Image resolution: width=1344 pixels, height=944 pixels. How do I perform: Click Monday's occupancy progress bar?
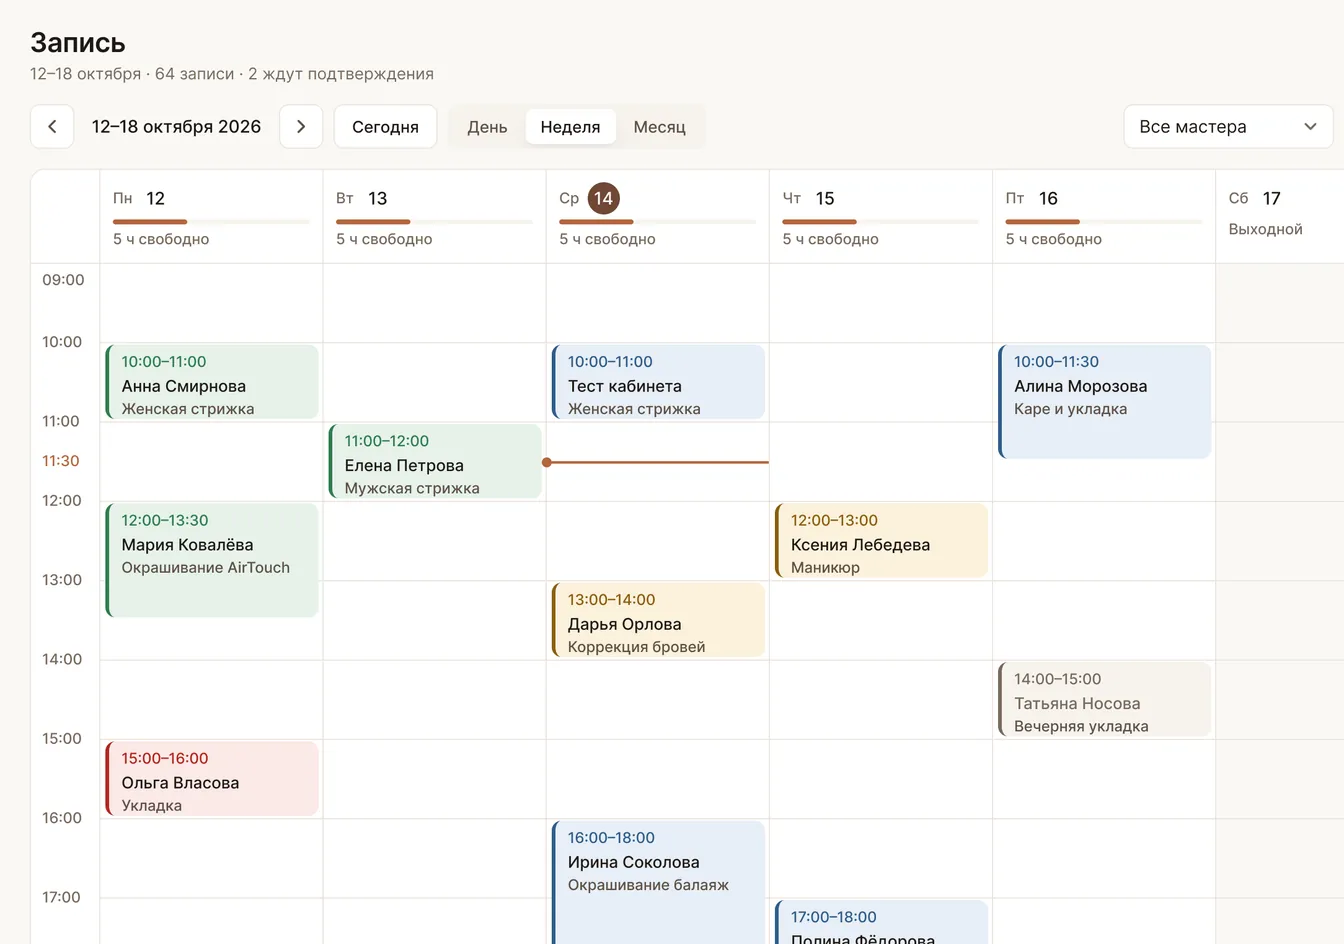point(211,221)
